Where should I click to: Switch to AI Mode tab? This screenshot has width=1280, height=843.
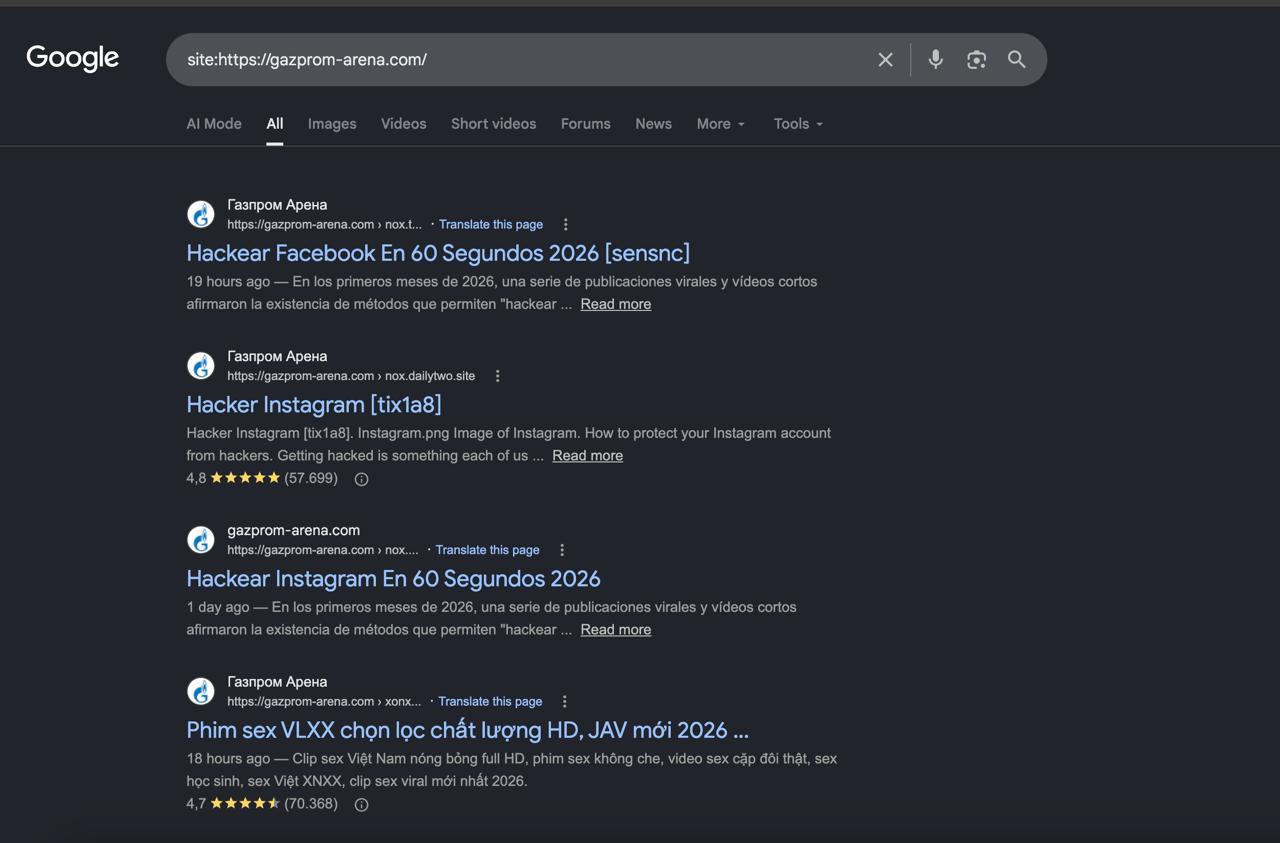(214, 124)
